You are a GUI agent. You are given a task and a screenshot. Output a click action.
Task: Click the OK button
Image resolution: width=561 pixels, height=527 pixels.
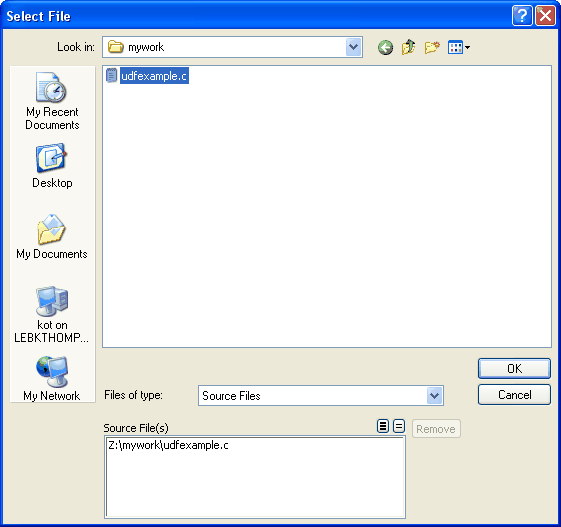coord(514,368)
